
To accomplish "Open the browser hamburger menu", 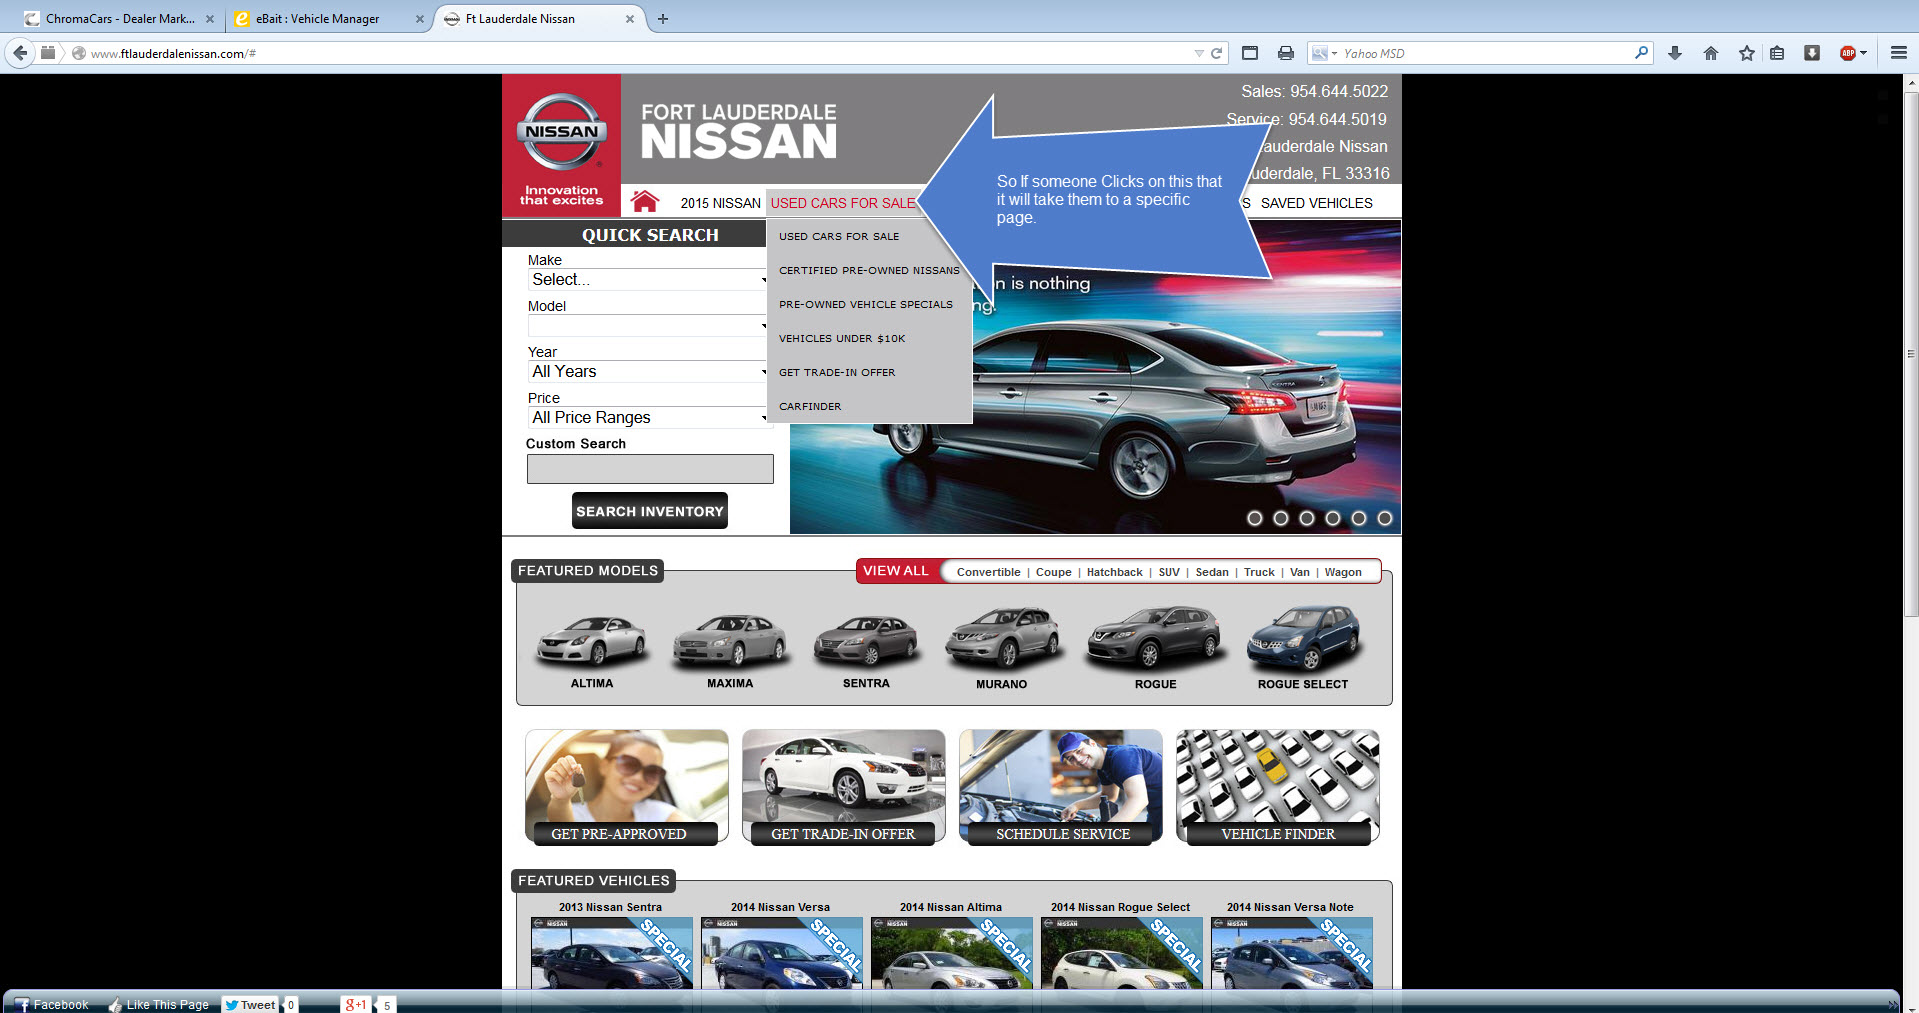I will [1898, 53].
